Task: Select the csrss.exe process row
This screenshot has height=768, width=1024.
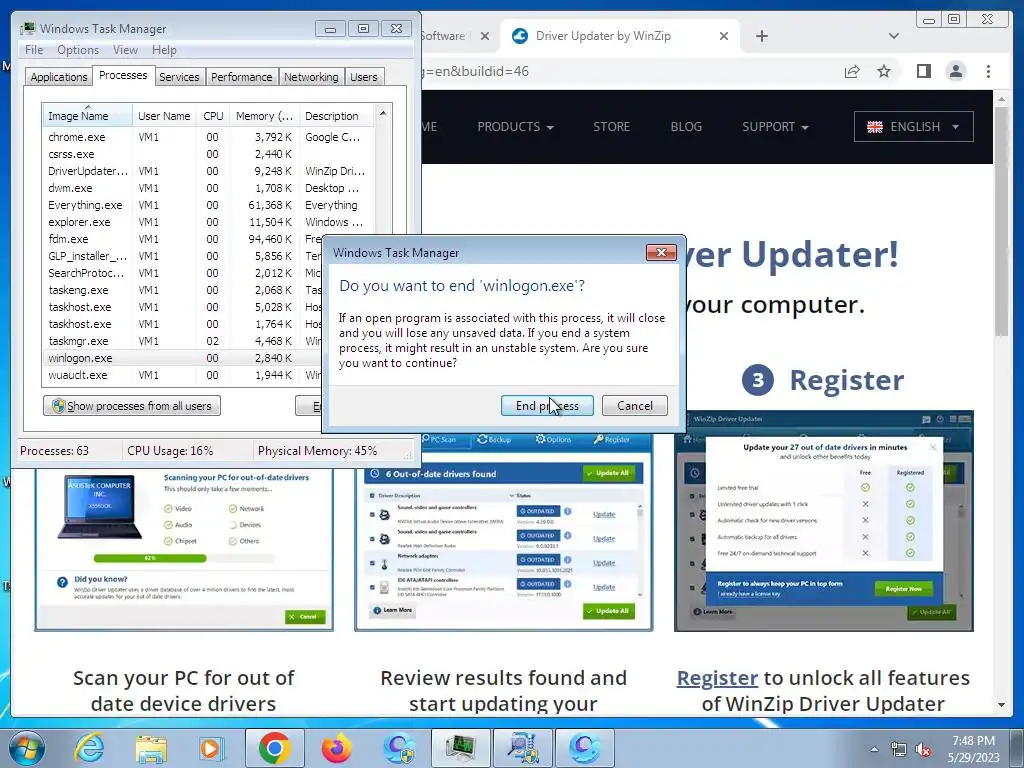Action: 208,154
